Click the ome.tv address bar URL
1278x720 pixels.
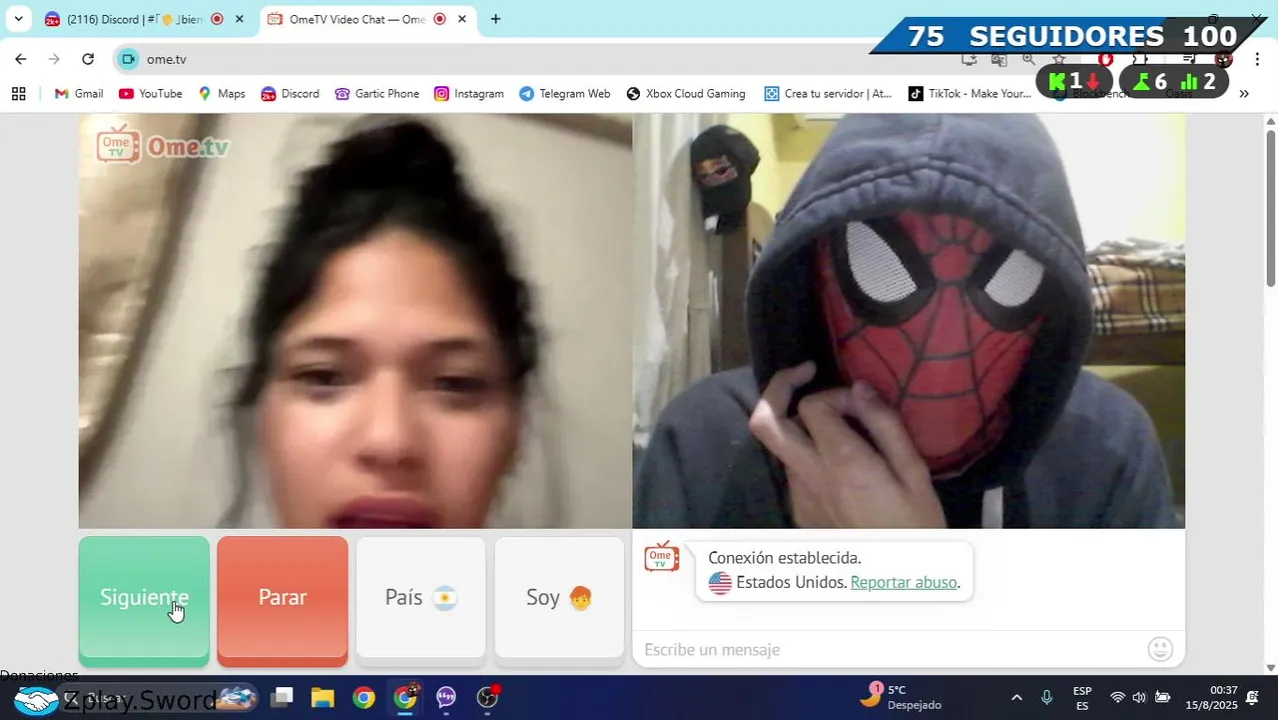(166, 59)
